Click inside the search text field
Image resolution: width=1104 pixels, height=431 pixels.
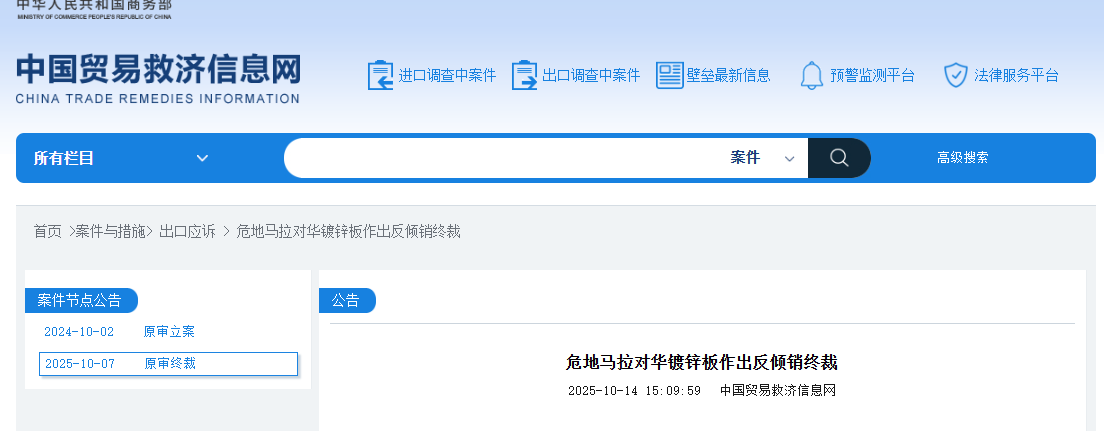[500, 158]
